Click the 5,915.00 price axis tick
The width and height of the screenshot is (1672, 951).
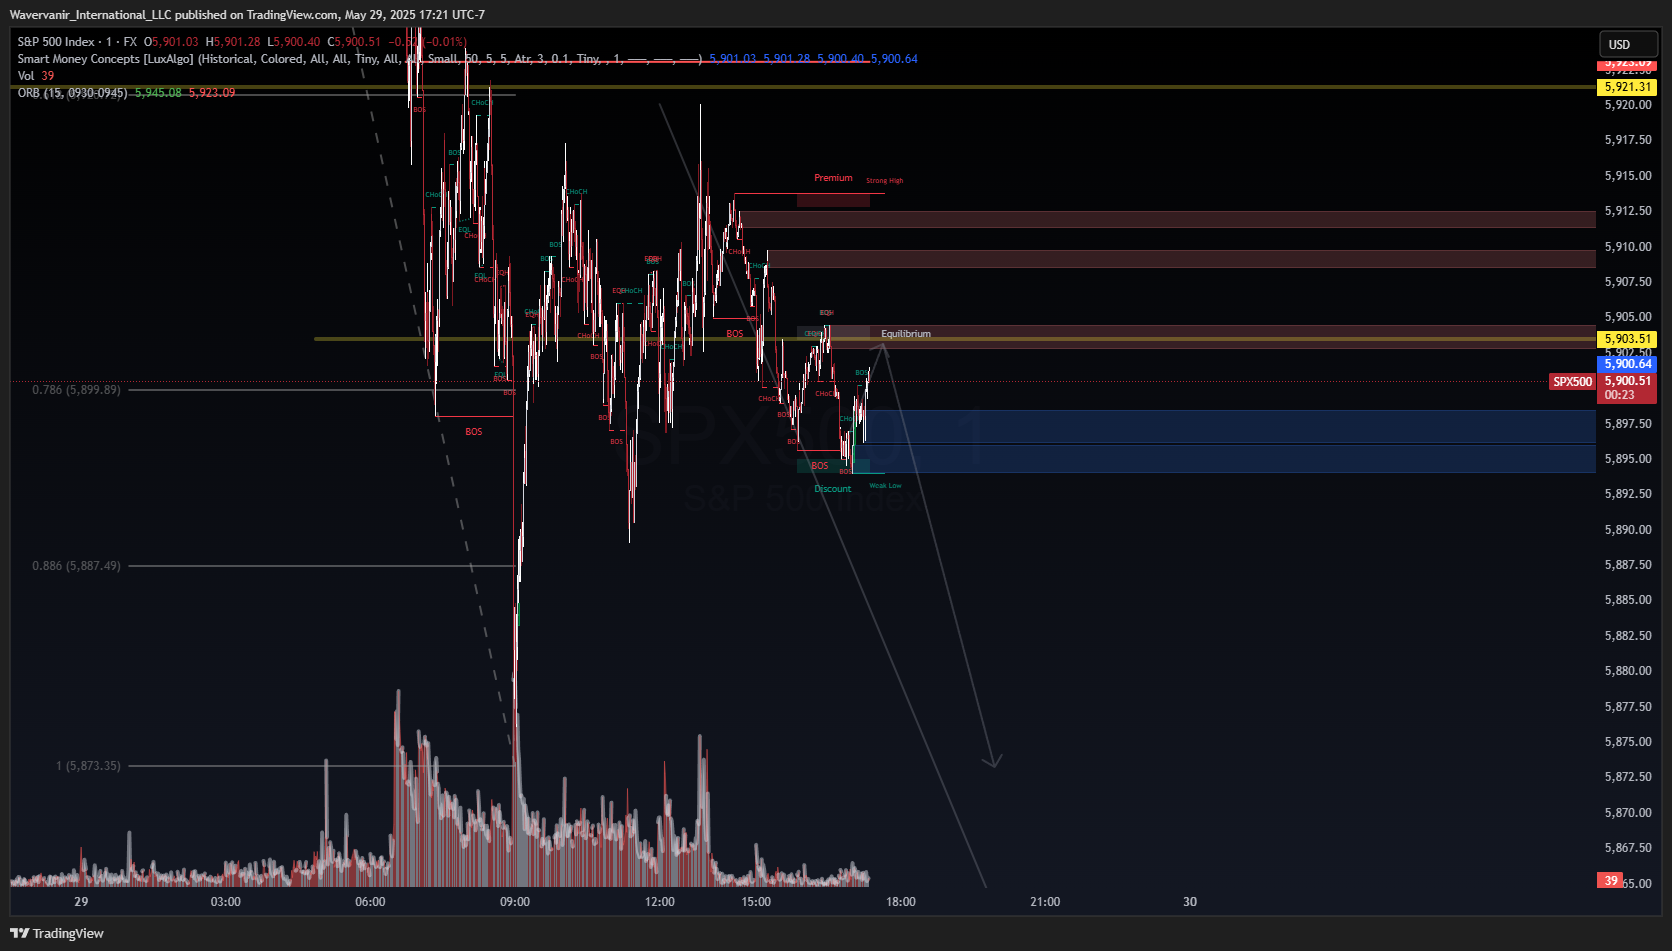tap(1628, 176)
